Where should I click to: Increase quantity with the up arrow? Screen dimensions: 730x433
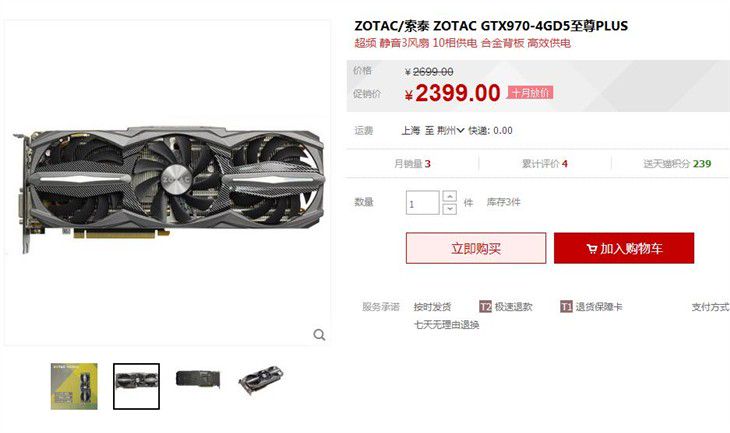pos(449,196)
